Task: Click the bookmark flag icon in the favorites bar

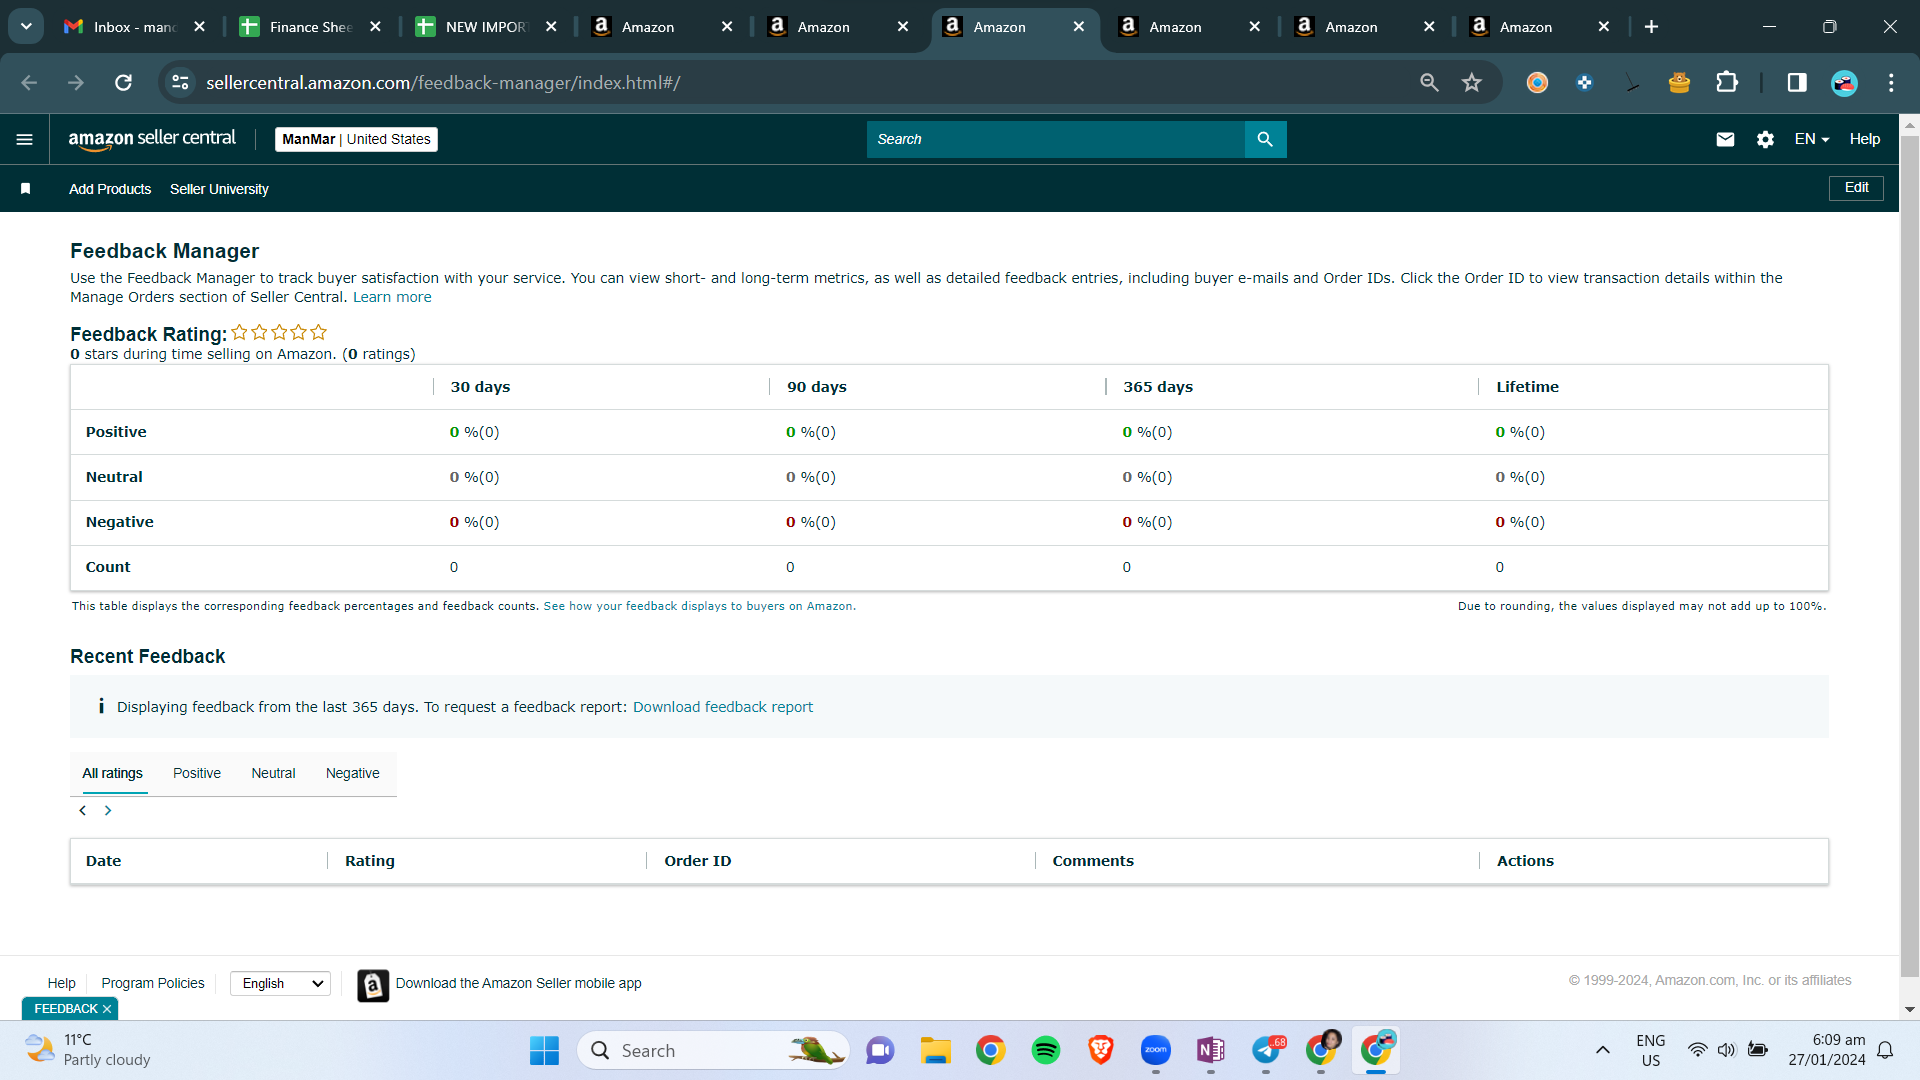Action: coord(26,189)
